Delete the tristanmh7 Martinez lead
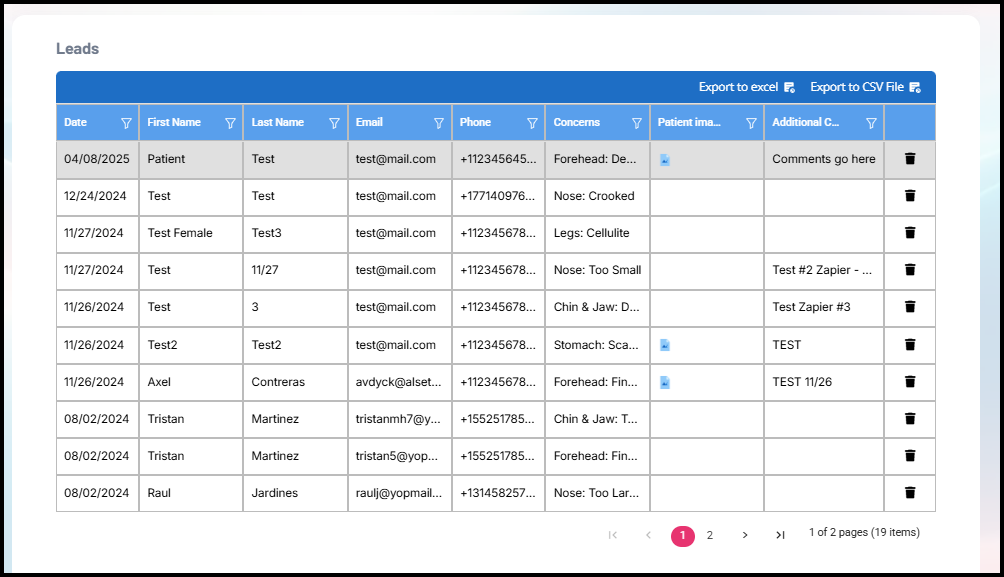The image size is (1004, 577). (910, 419)
